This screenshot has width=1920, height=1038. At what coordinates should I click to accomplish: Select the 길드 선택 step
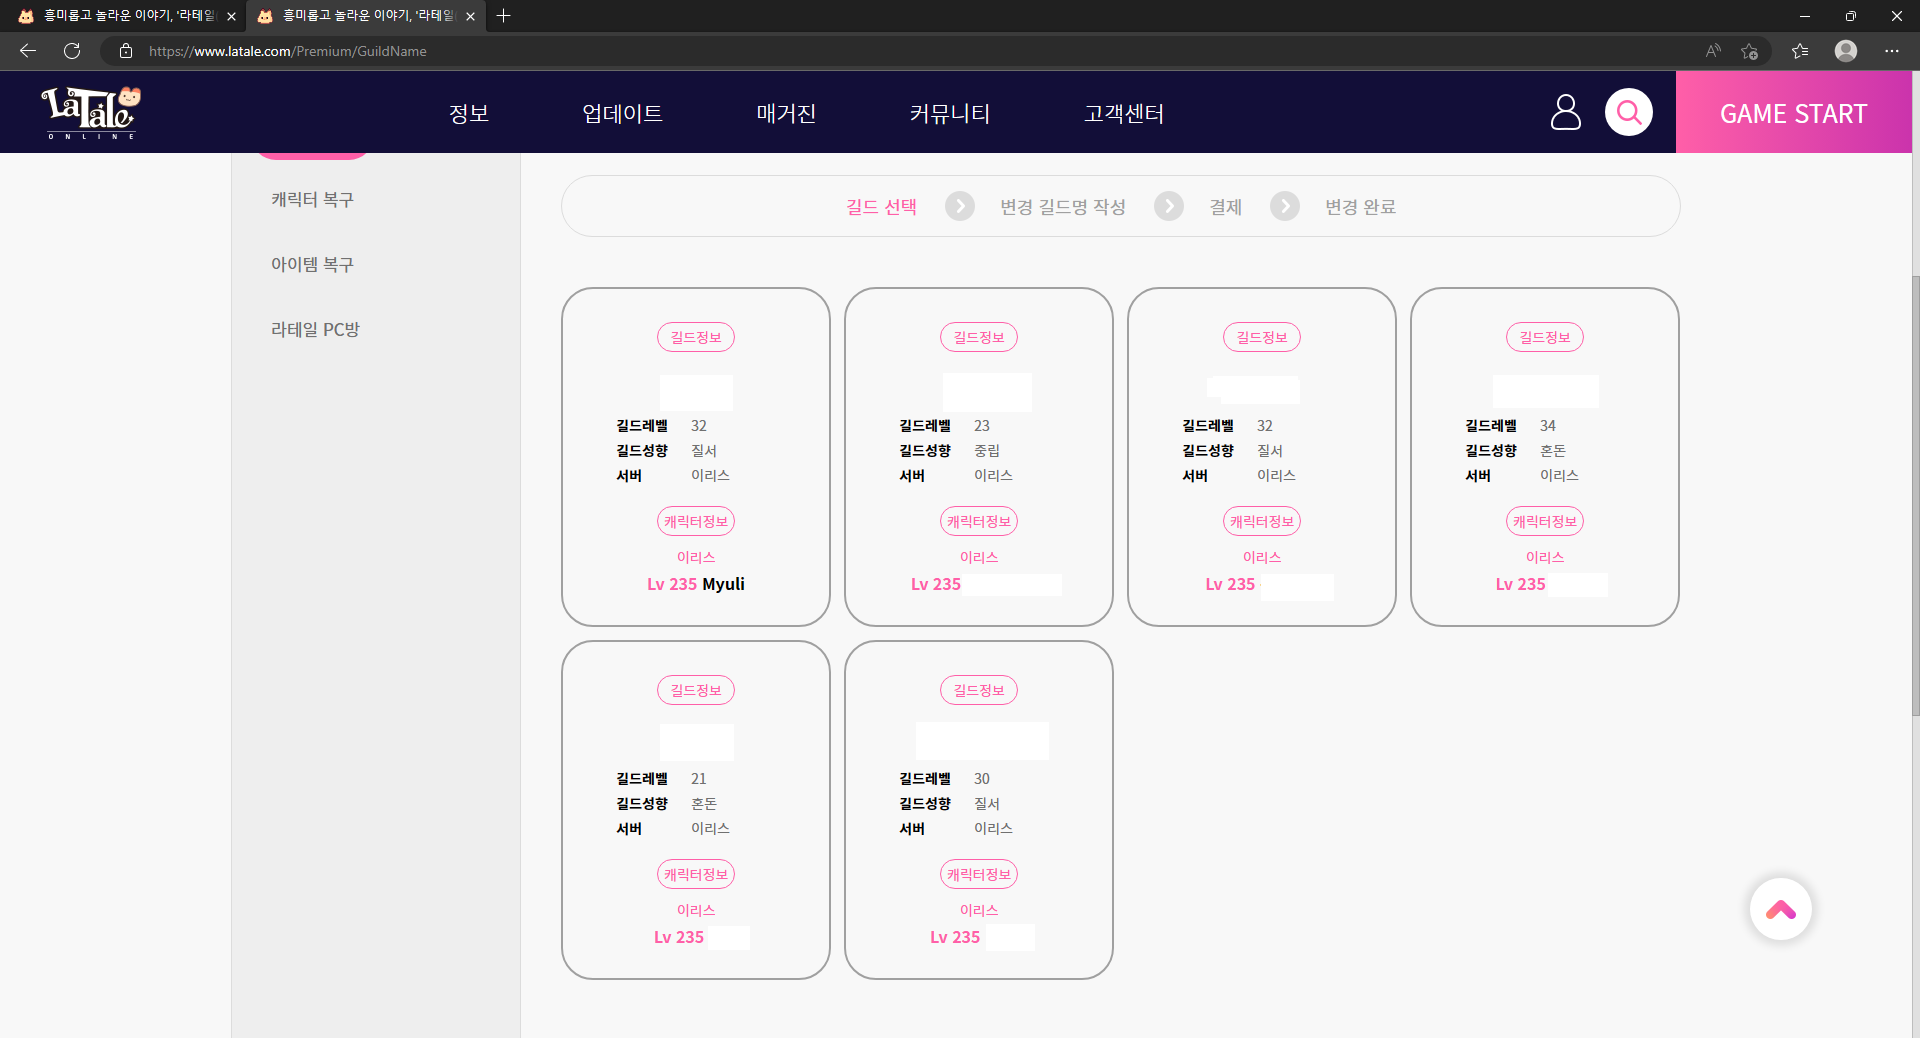(x=881, y=206)
